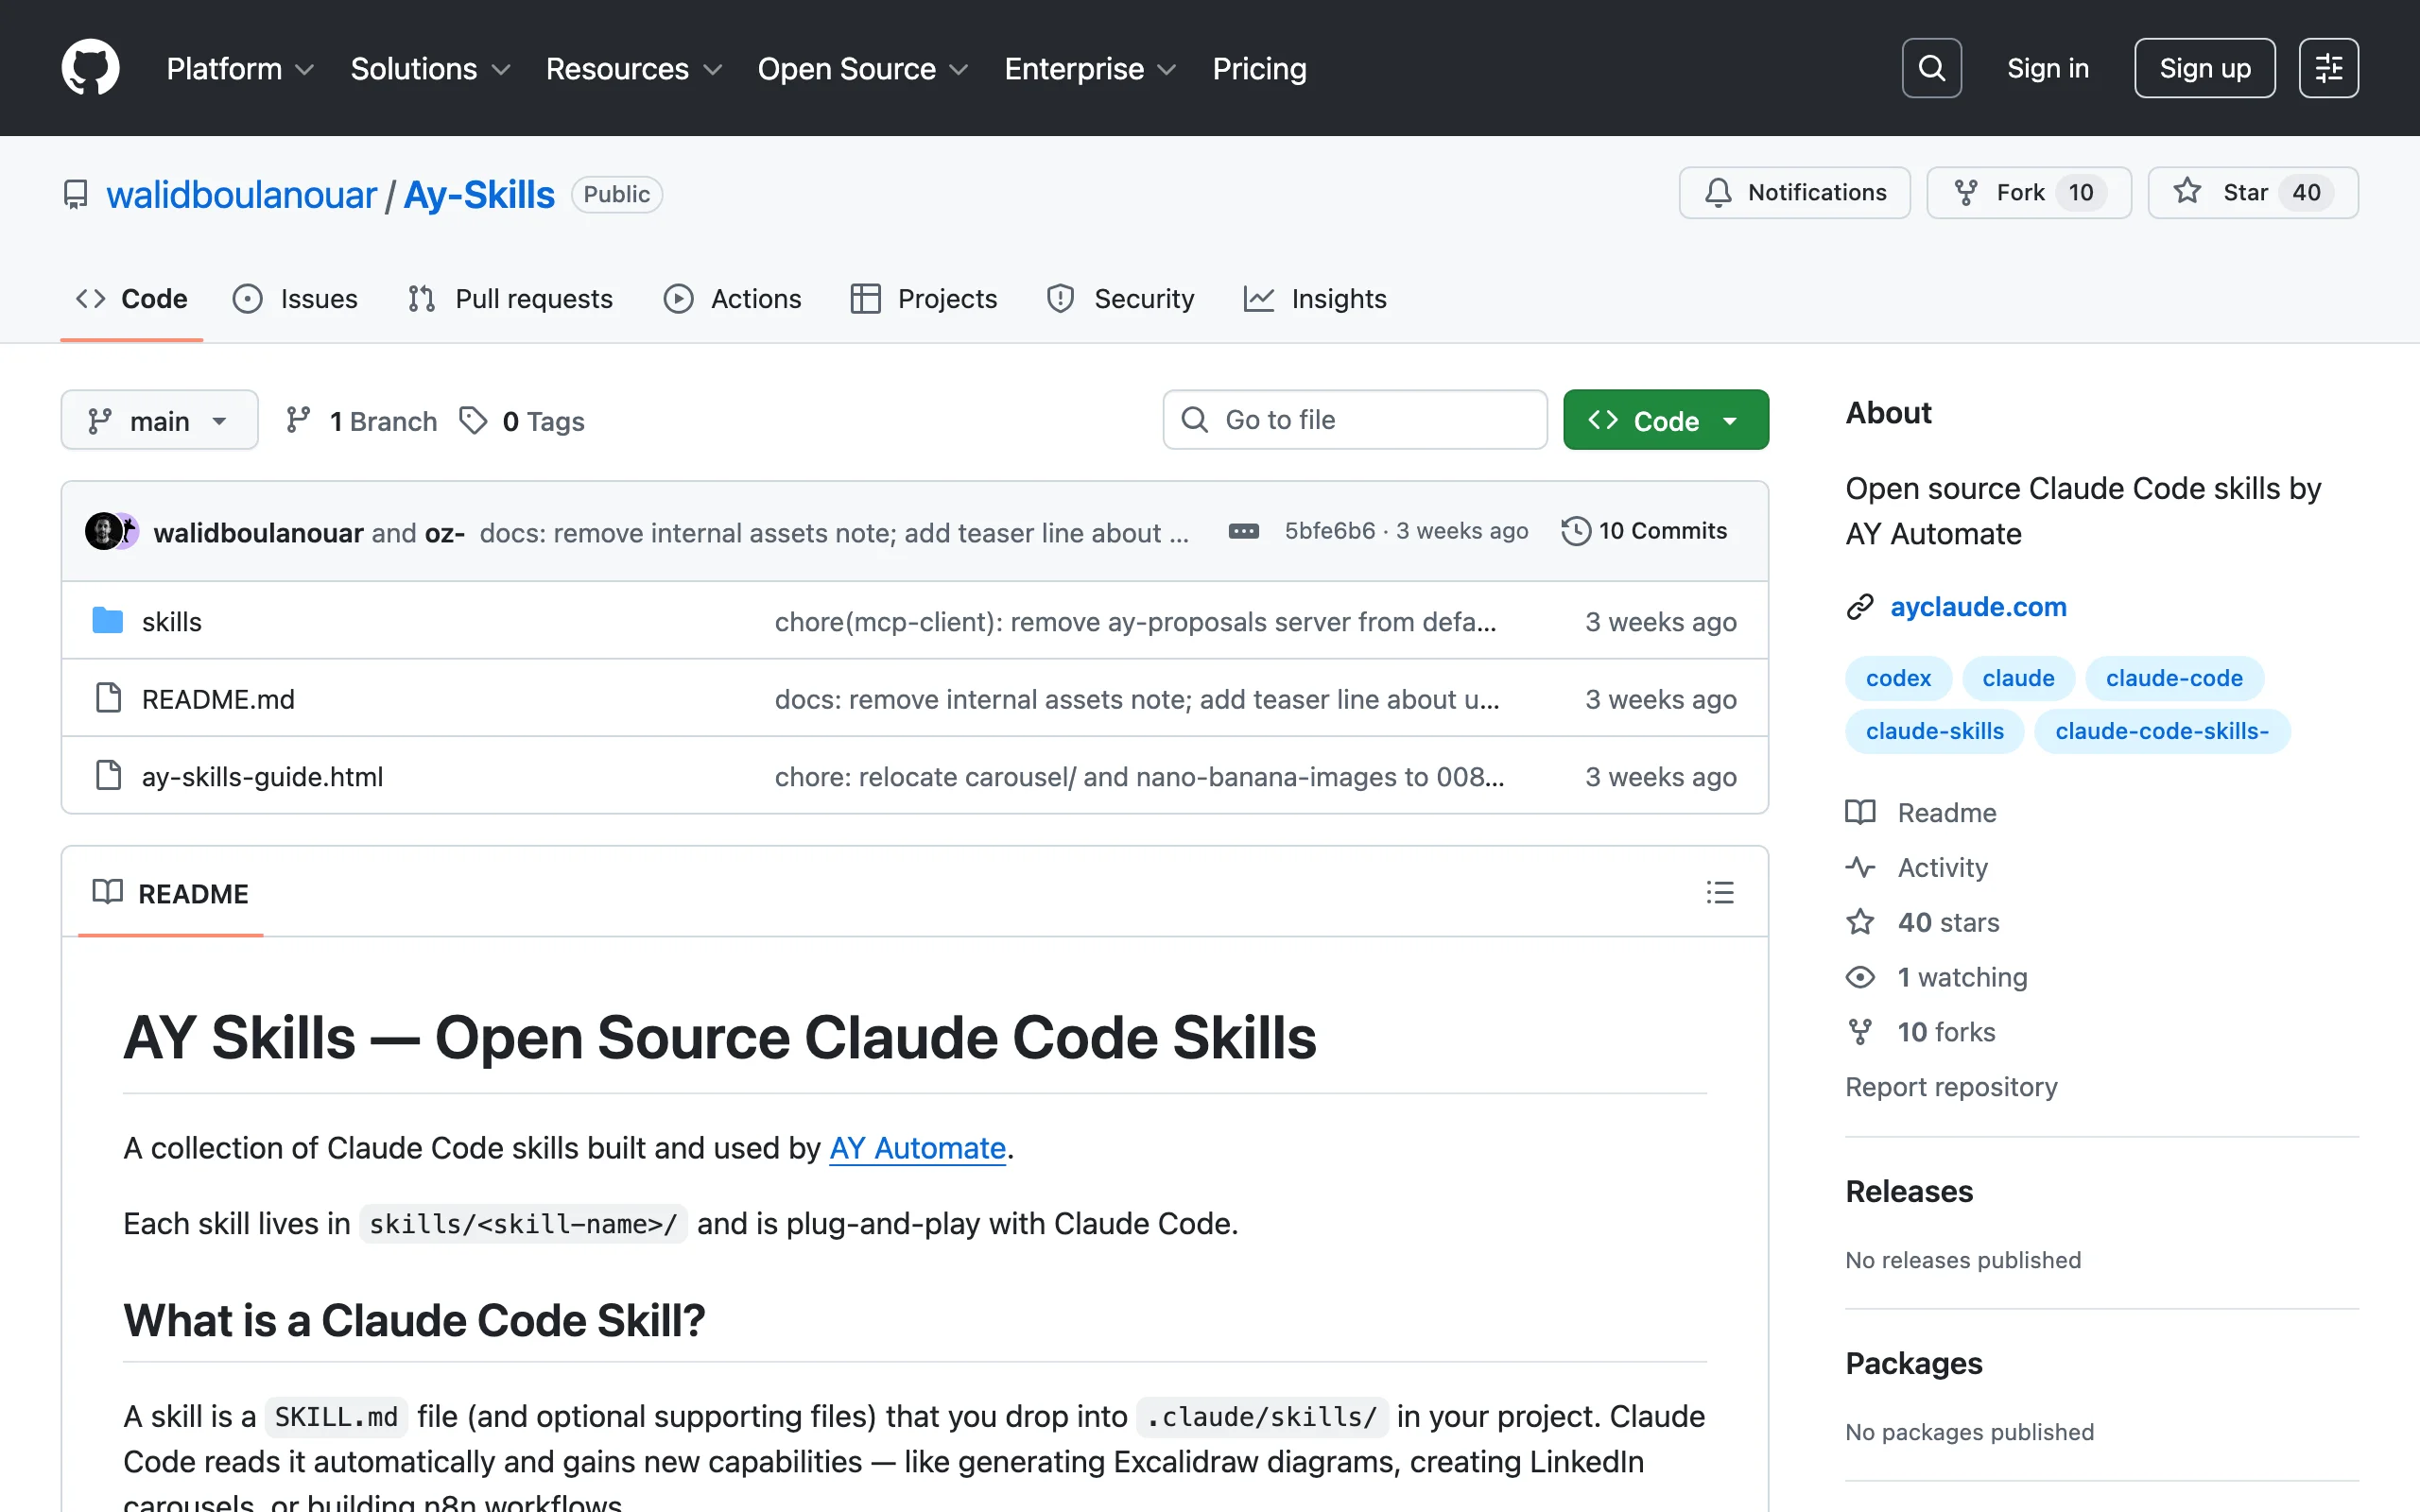This screenshot has width=2420, height=1512.
Task: Click the Sign up button
Action: [2204, 68]
